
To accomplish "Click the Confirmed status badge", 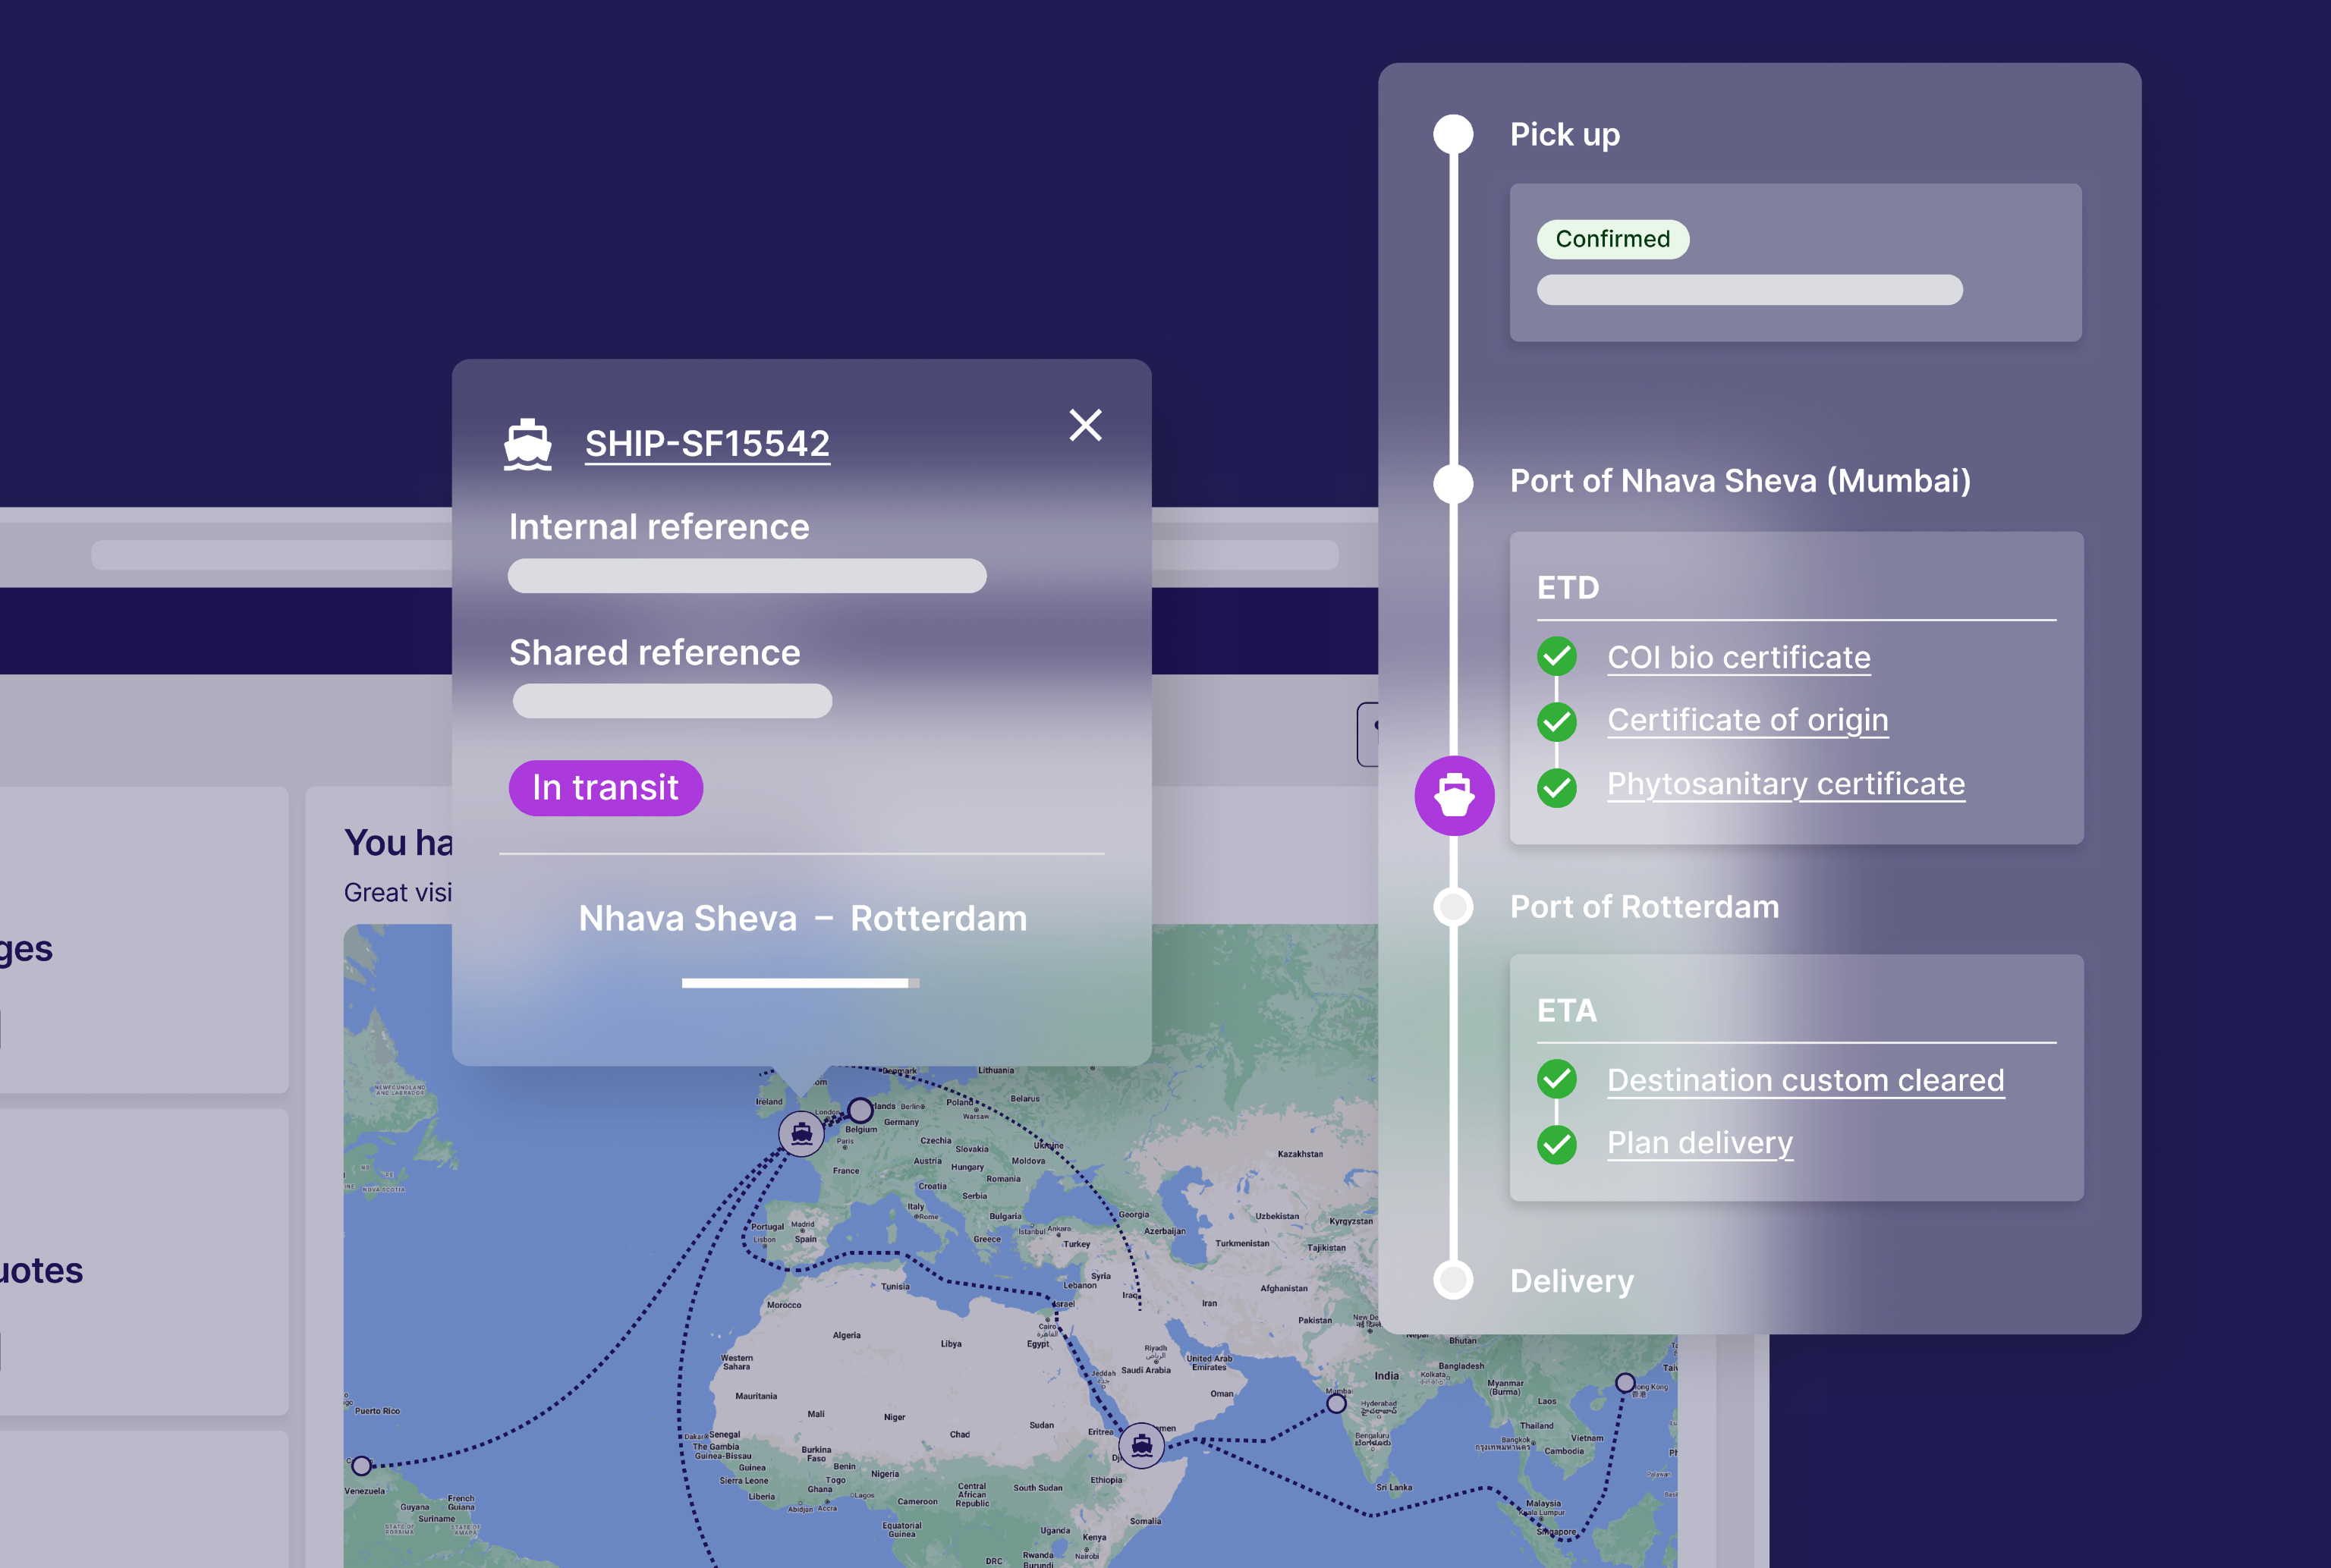I will click(1613, 239).
